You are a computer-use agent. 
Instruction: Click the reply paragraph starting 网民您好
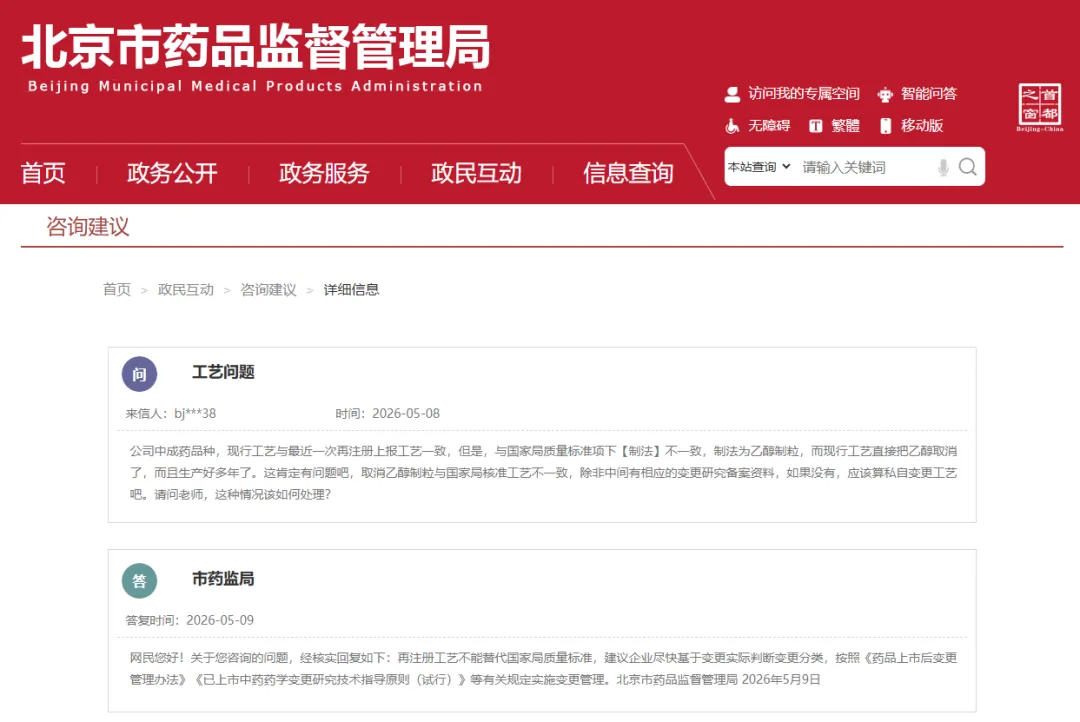tap(543, 668)
